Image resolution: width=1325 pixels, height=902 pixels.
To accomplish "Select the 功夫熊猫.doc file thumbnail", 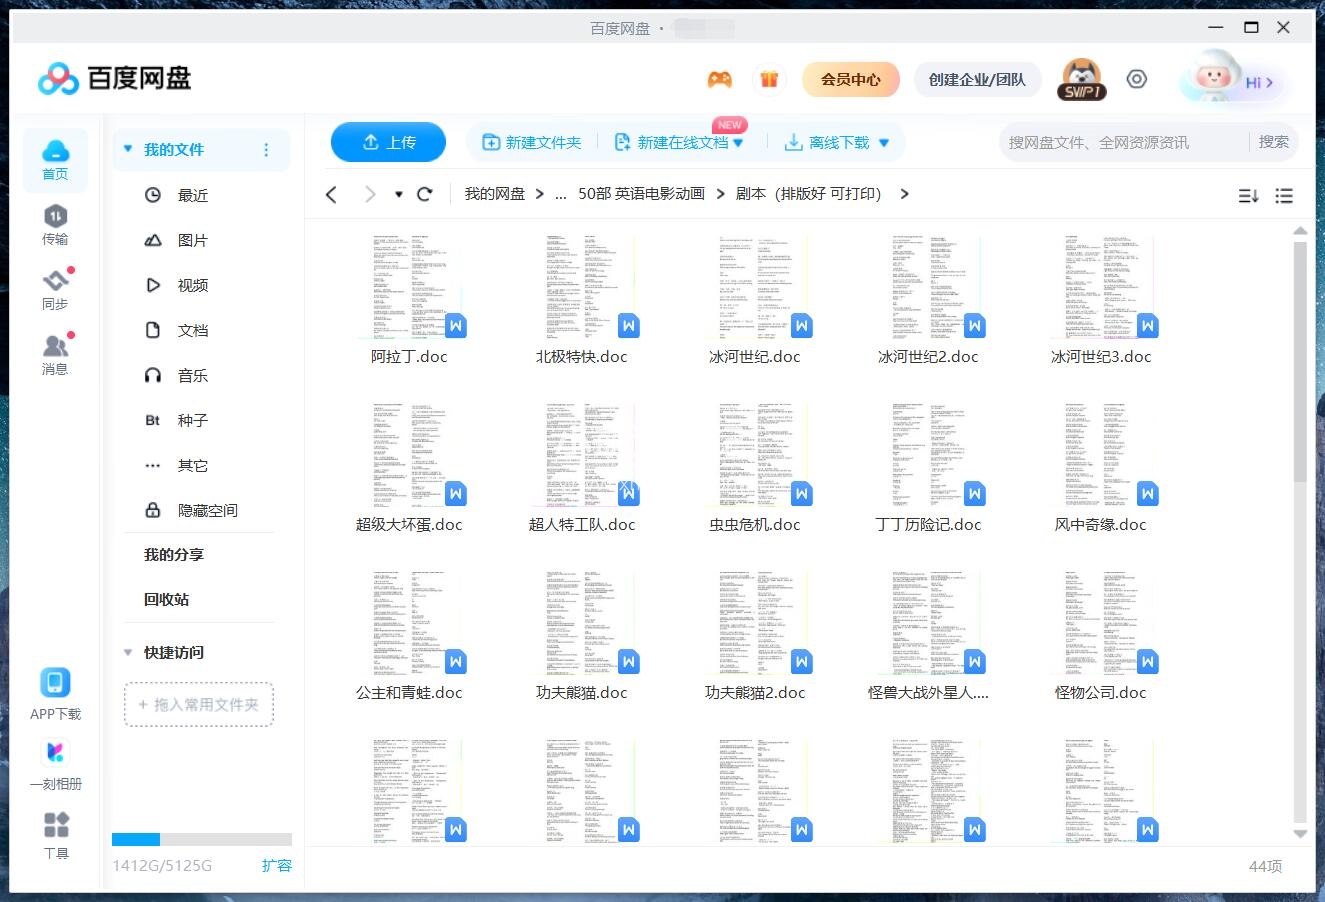I will click(x=582, y=624).
